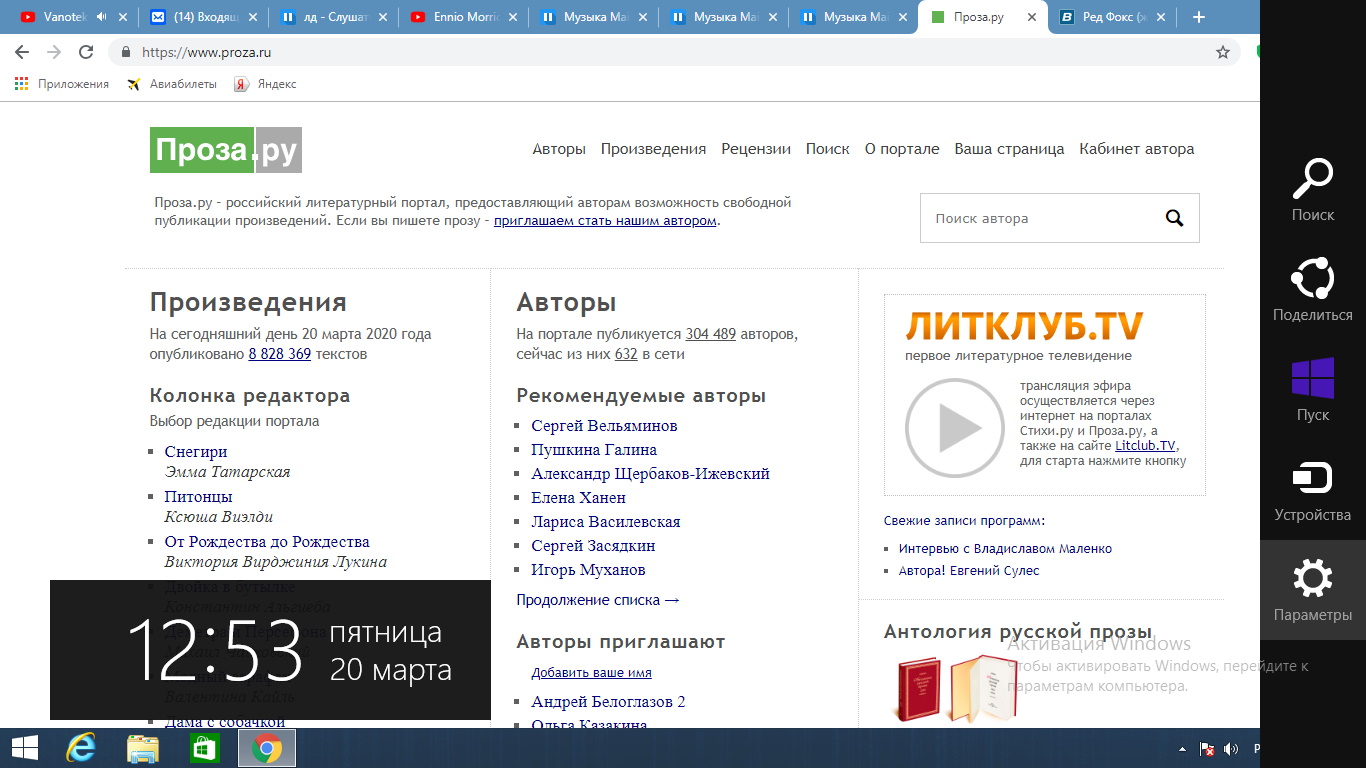The image size is (1366, 768).
Task: Open the Яндекс bookmark
Action: (x=265, y=84)
